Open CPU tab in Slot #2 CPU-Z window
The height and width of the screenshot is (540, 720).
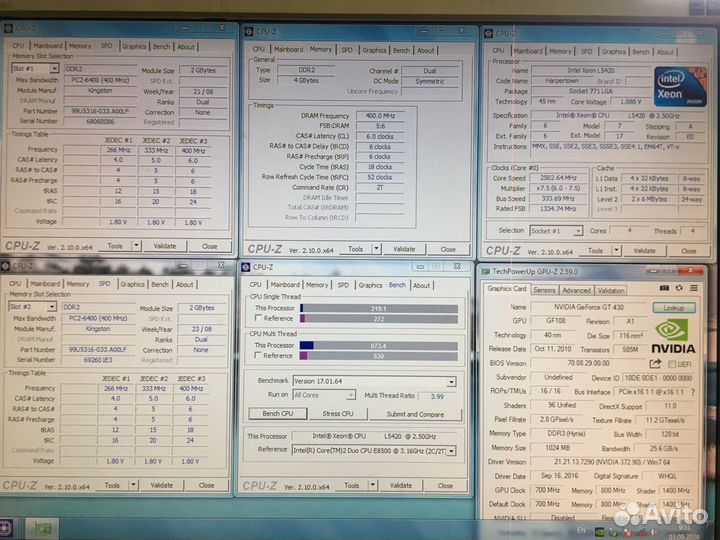[x=15, y=284]
